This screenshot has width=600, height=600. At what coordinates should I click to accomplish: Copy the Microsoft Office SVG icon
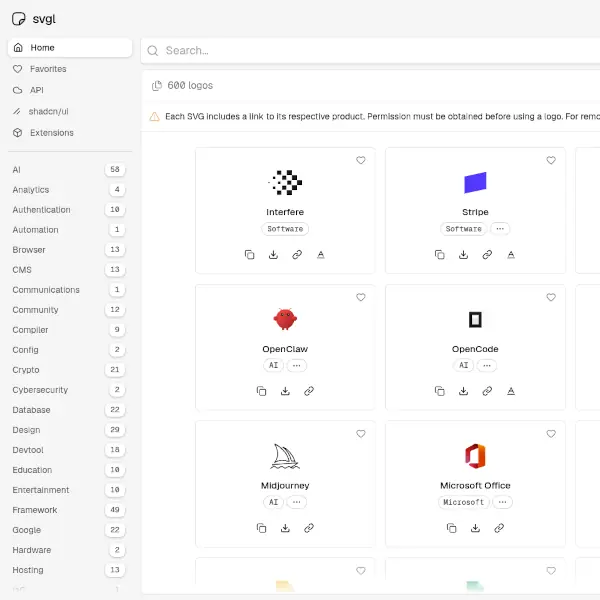pyautogui.click(x=452, y=528)
